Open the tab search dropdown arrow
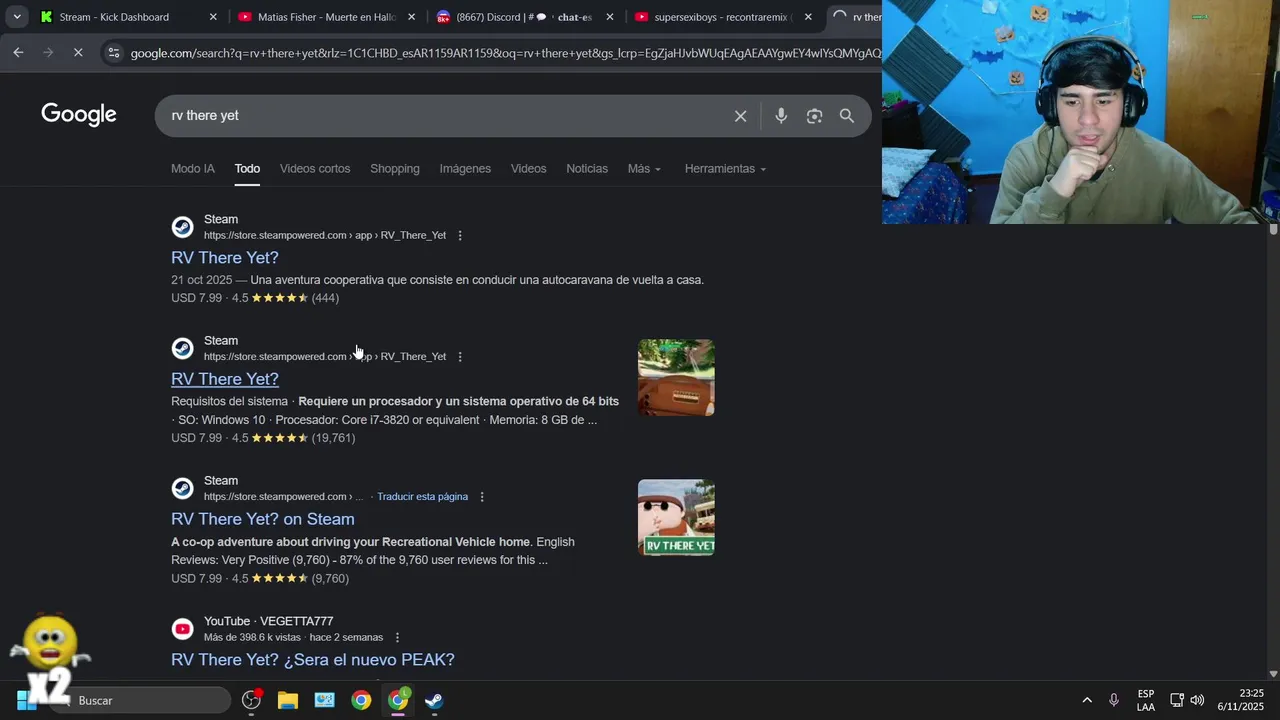The width and height of the screenshot is (1280, 720). (x=17, y=17)
